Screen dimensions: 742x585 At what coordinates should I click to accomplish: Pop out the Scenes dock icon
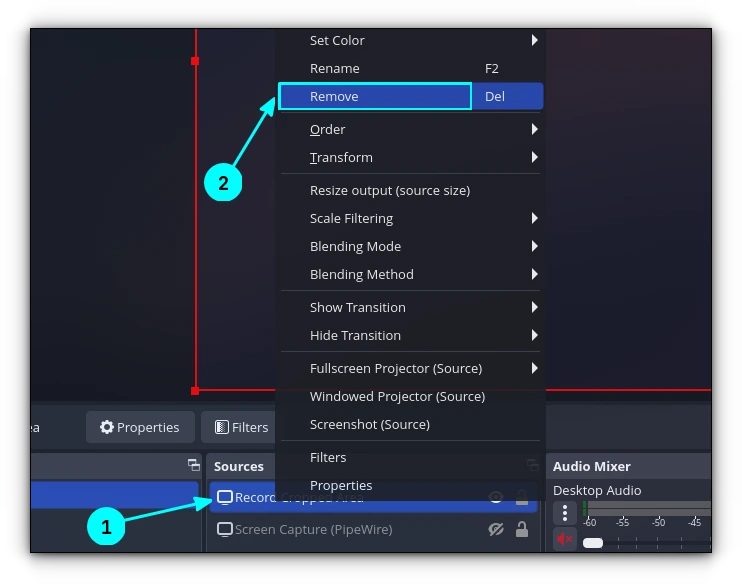[x=194, y=465]
